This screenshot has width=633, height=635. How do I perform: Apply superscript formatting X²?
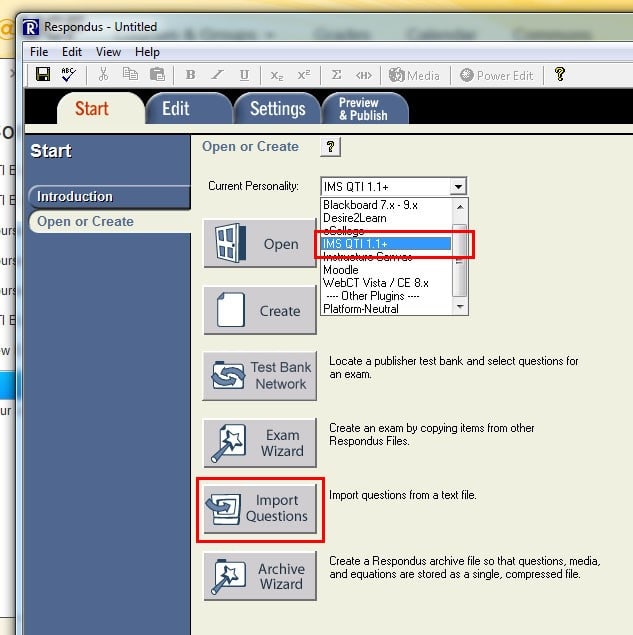pos(304,75)
